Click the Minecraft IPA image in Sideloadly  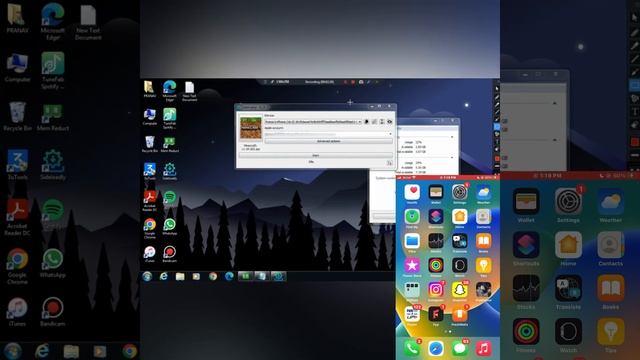pyautogui.click(x=251, y=128)
